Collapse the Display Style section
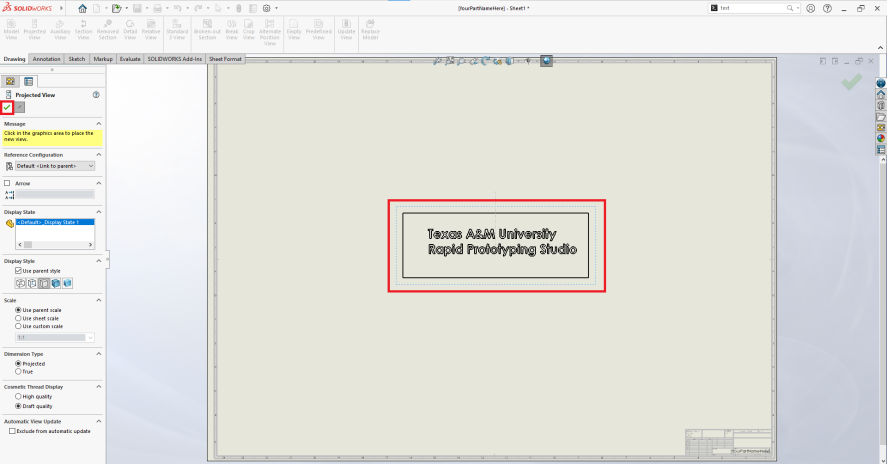This screenshot has height=464, width=887. 98,261
